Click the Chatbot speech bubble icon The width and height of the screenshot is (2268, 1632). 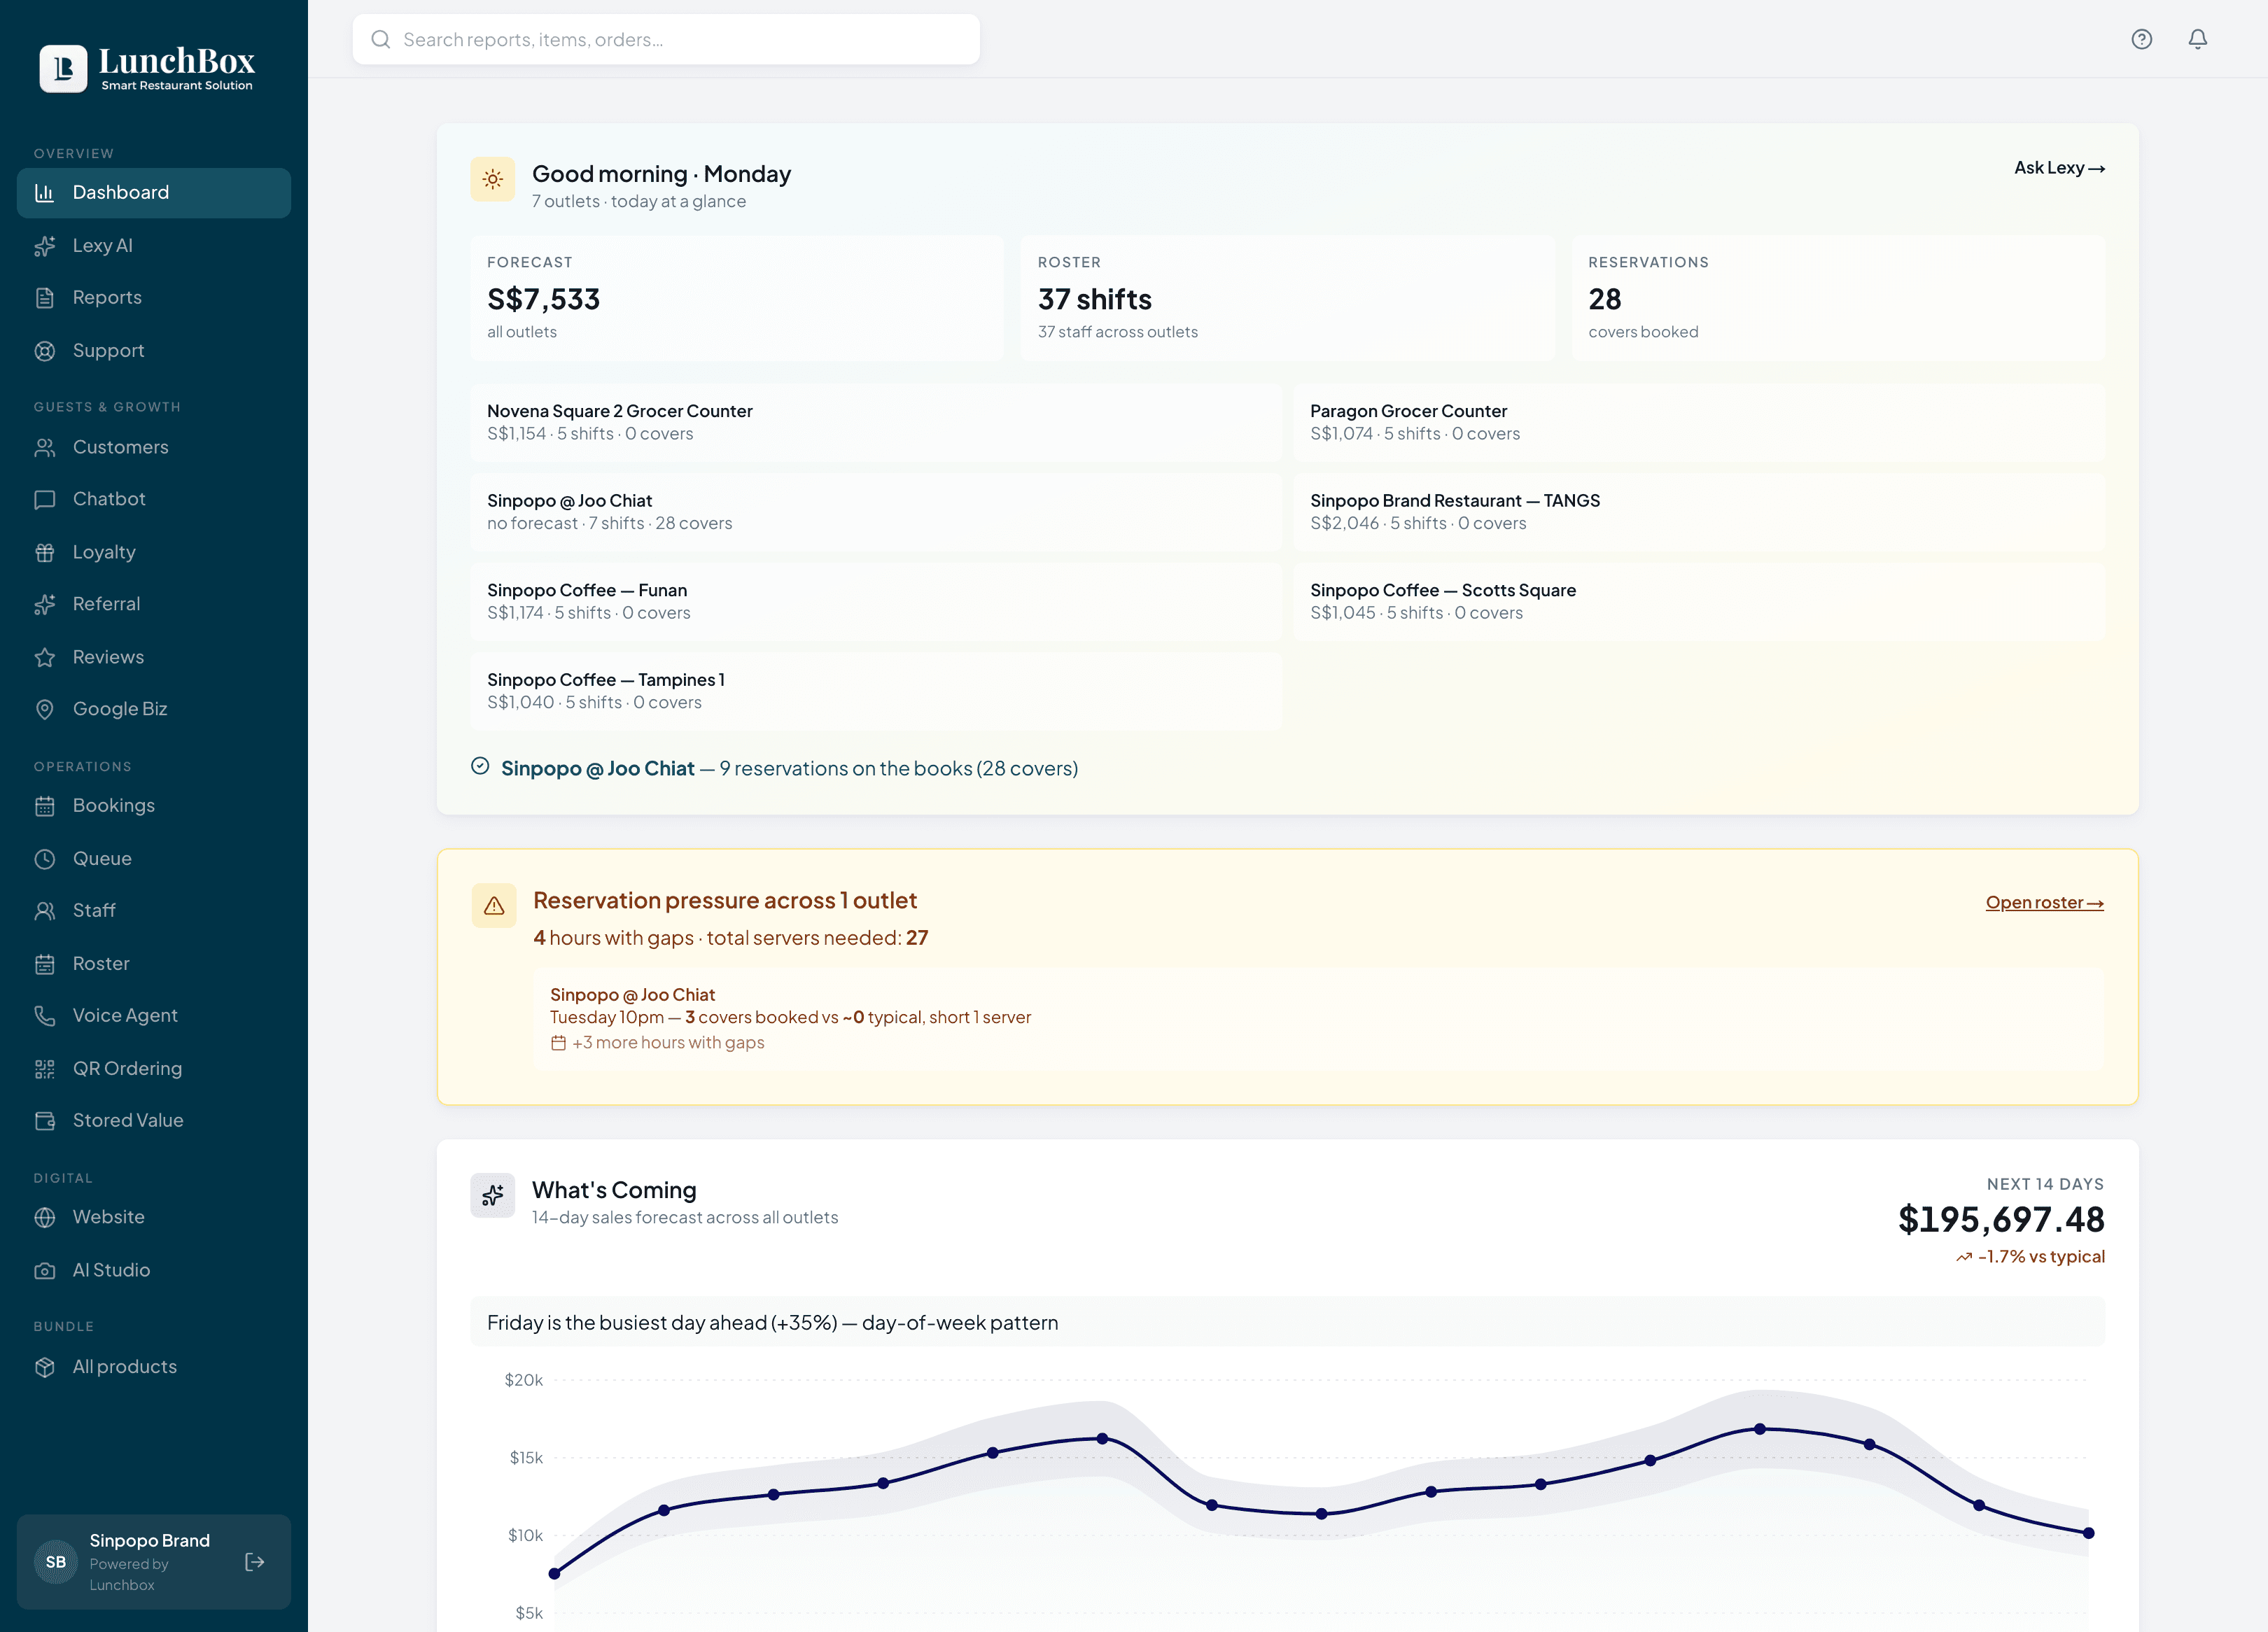(x=45, y=499)
